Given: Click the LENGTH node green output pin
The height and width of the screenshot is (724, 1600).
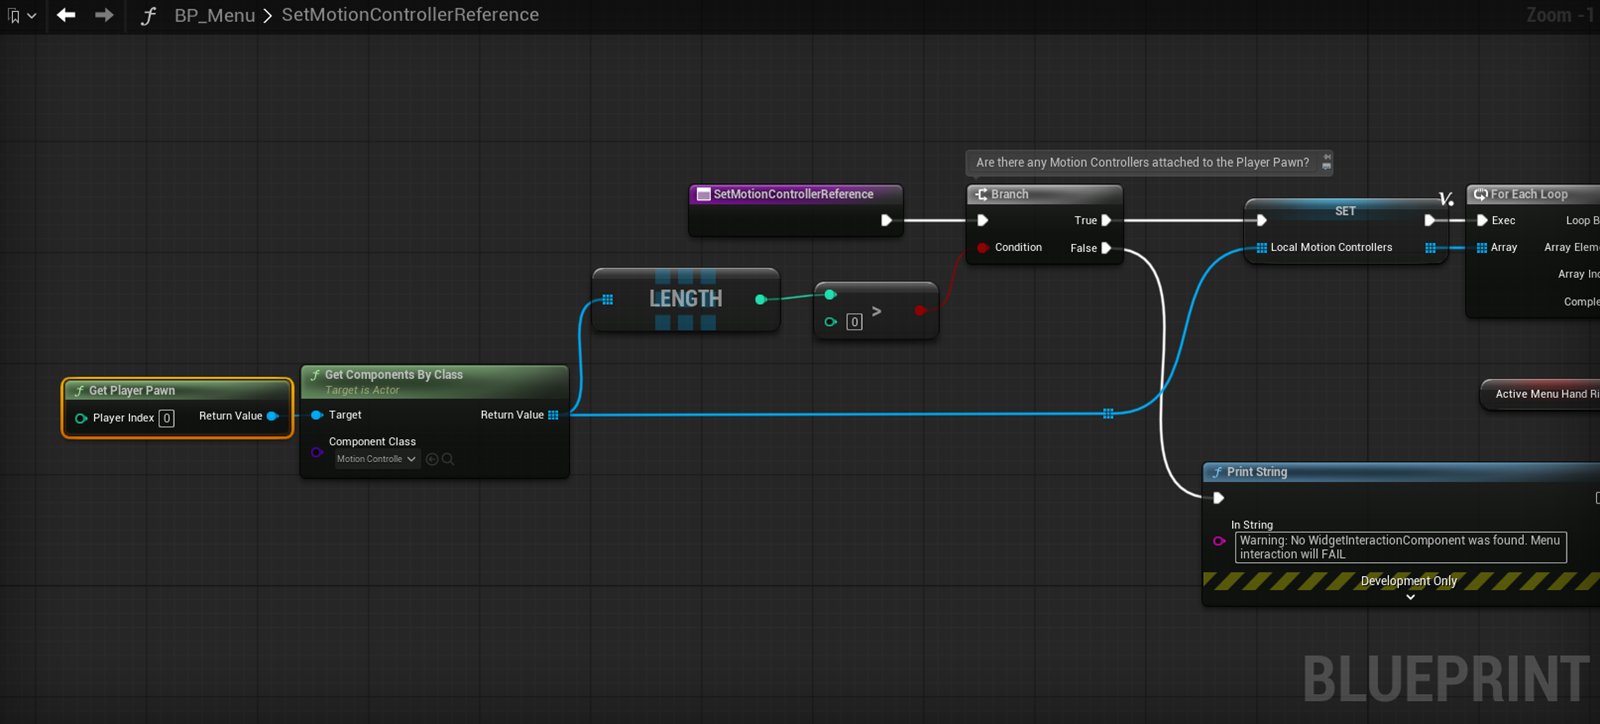Looking at the screenshot, I should [x=761, y=299].
